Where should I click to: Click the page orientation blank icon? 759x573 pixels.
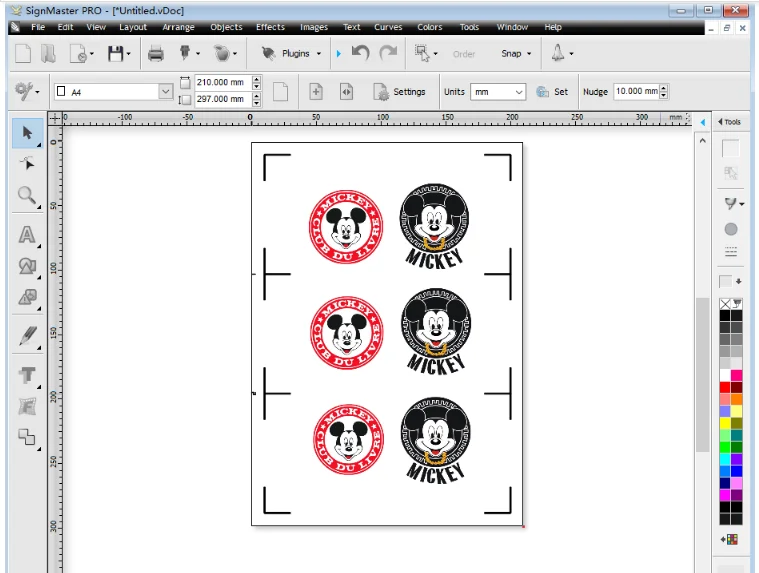(x=280, y=91)
